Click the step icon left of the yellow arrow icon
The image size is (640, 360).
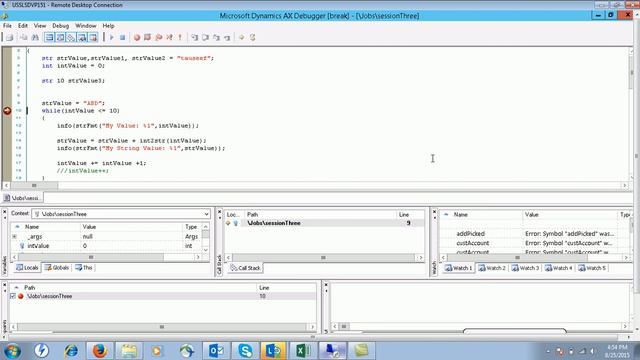(227, 38)
